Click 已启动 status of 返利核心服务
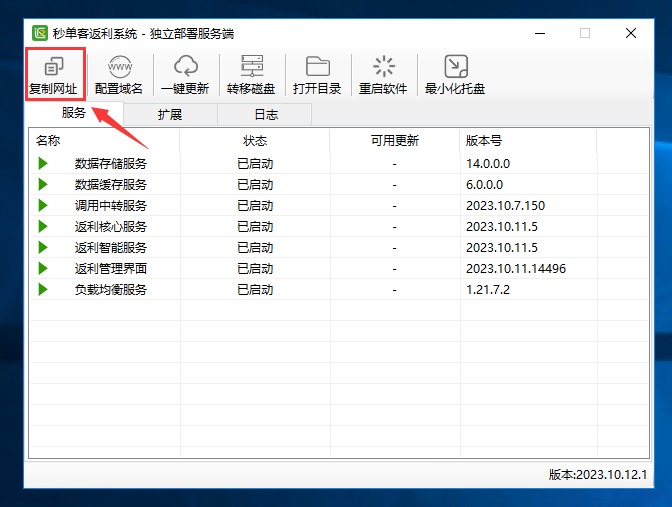The height and width of the screenshot is (507, 672). [255, 227]
